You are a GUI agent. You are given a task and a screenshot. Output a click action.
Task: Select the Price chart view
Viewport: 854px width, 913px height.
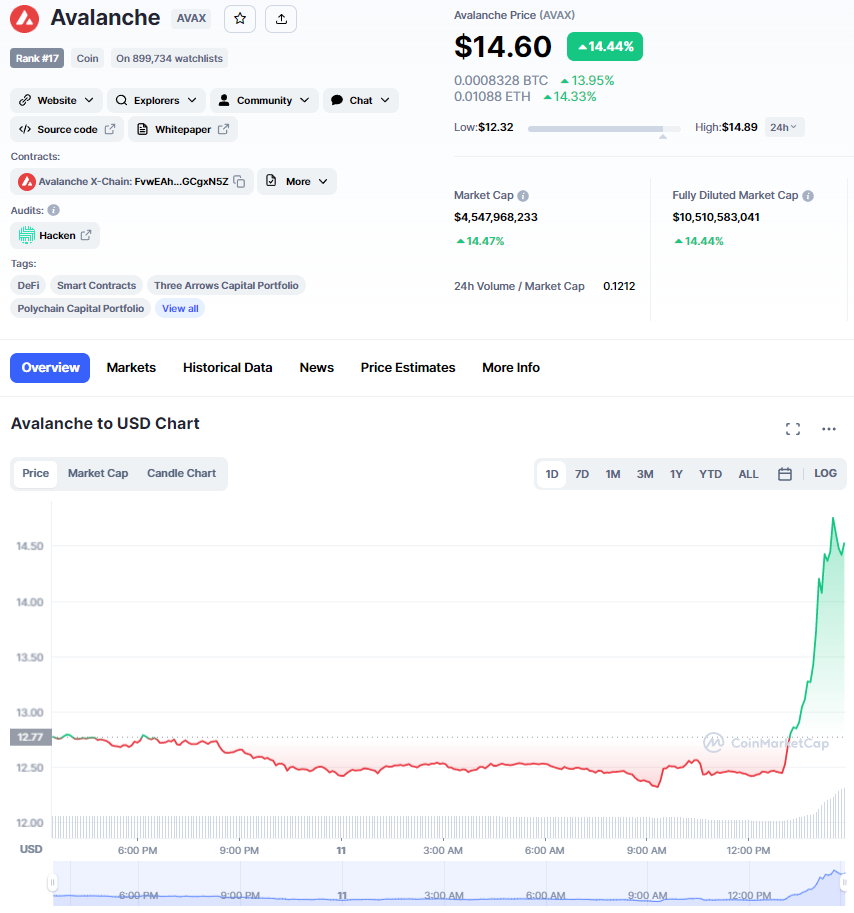(x=36, y=473)
